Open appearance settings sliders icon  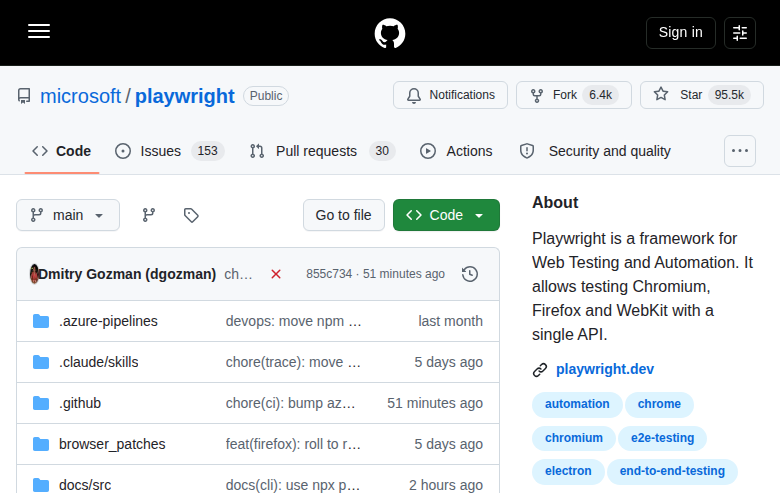[740, 33]
